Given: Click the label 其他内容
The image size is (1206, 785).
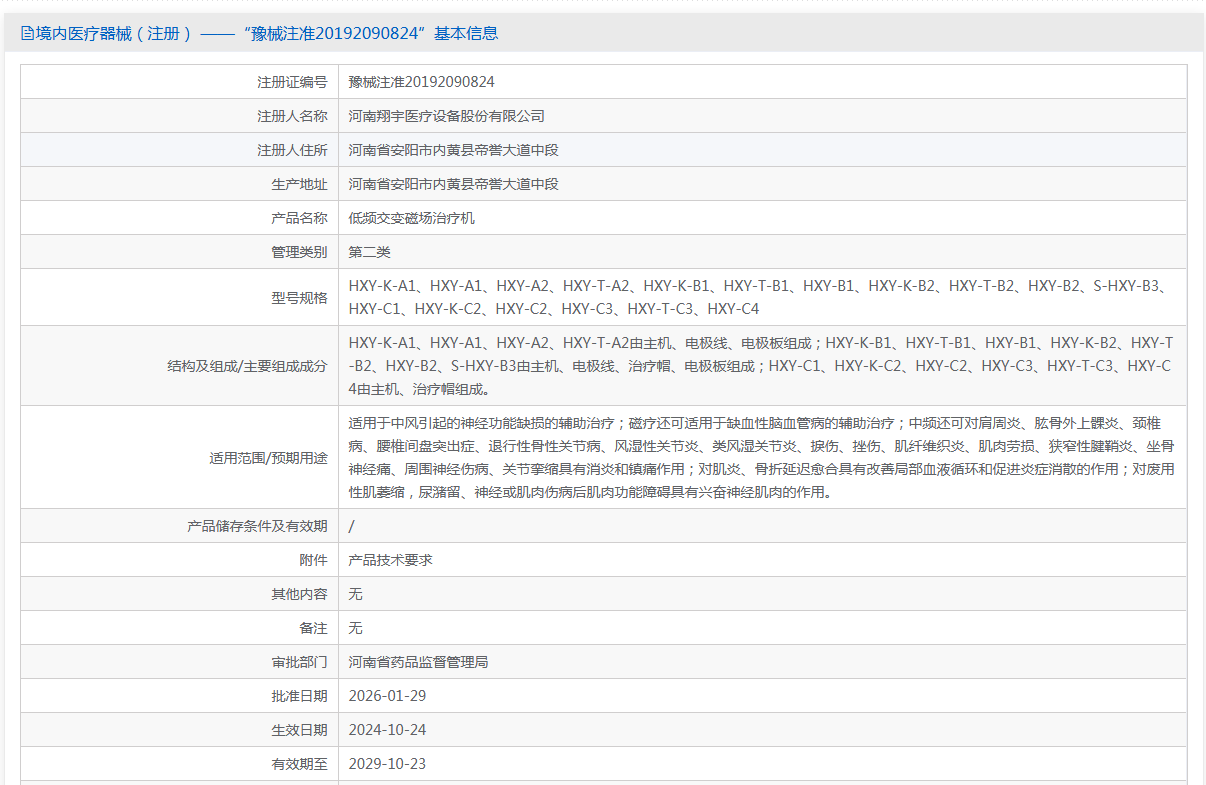Looking at the screenshot, I should 299,594.
